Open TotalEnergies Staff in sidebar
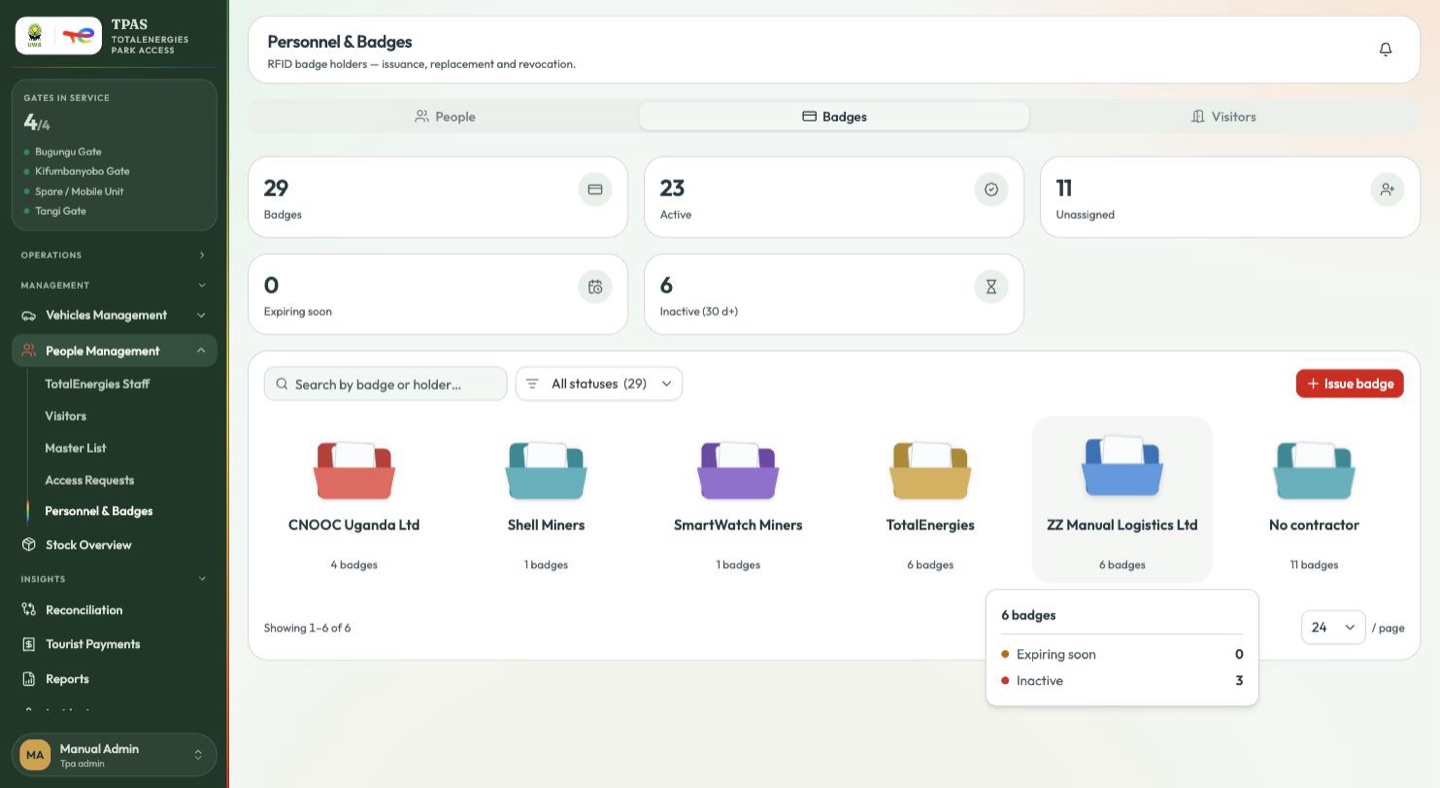The image size is (1440, 788). pos(97,384)
